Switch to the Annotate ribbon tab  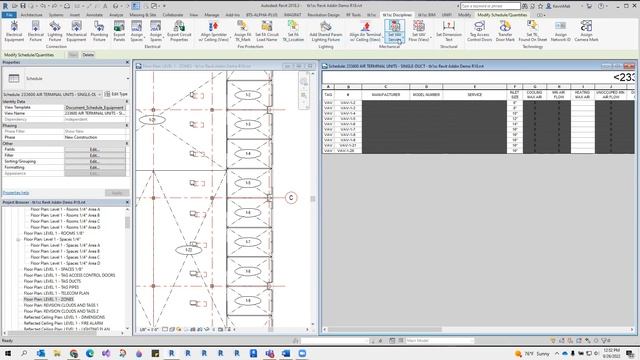(x=94, y=15)
